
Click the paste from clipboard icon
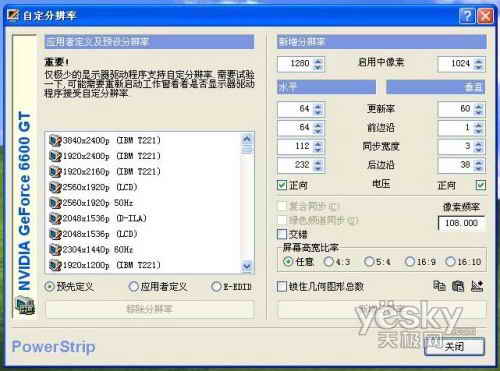click(458, 286)
